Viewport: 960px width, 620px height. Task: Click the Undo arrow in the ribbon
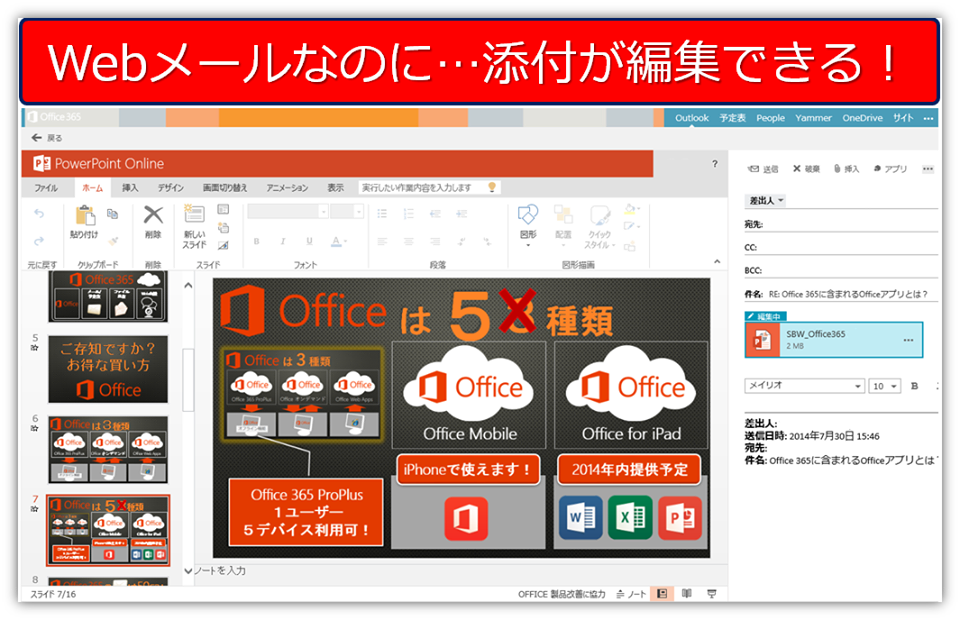pyautogui.click(x=39, y=214)
